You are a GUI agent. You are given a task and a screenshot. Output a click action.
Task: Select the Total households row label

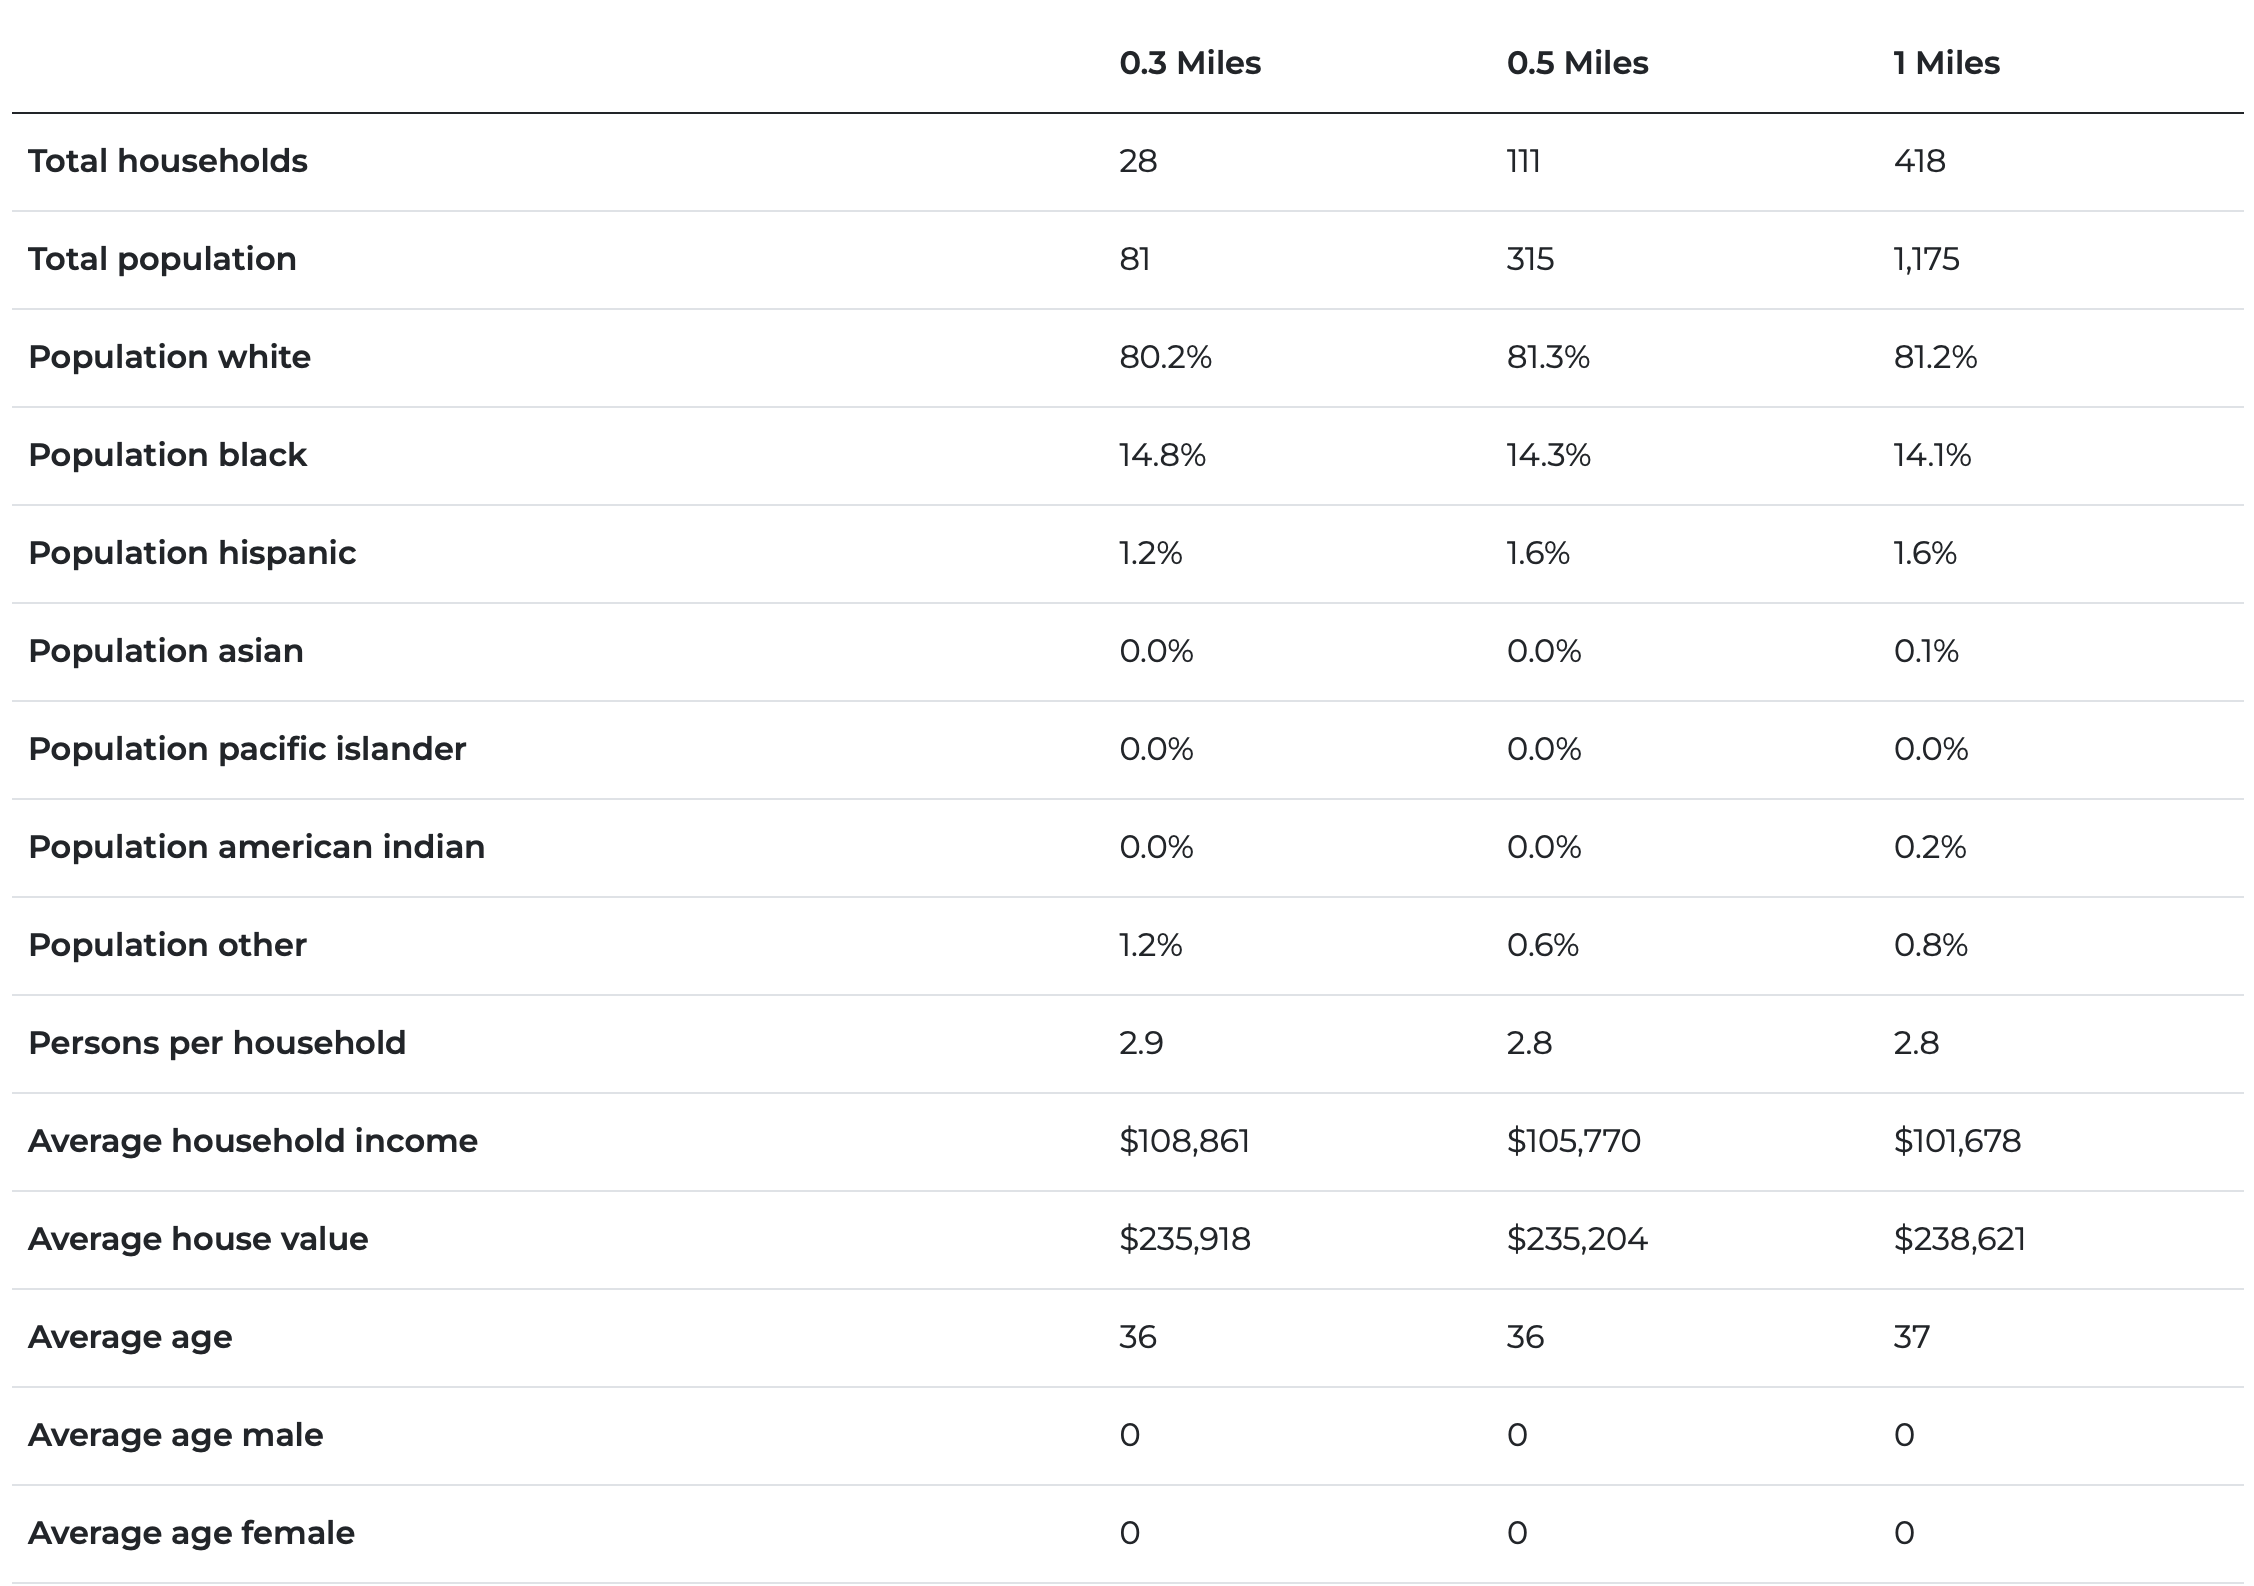(x=168, y=161)
